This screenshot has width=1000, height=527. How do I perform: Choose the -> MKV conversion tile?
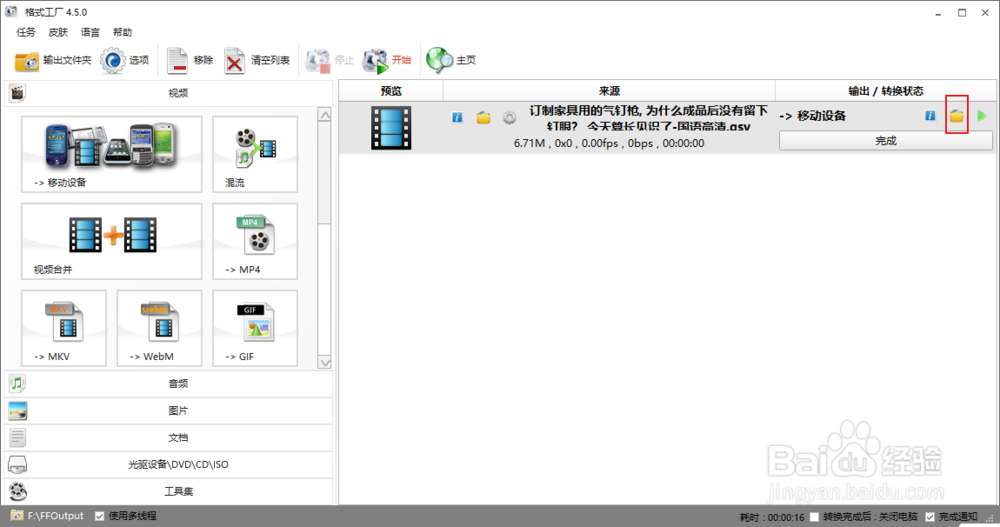[64, 328]
